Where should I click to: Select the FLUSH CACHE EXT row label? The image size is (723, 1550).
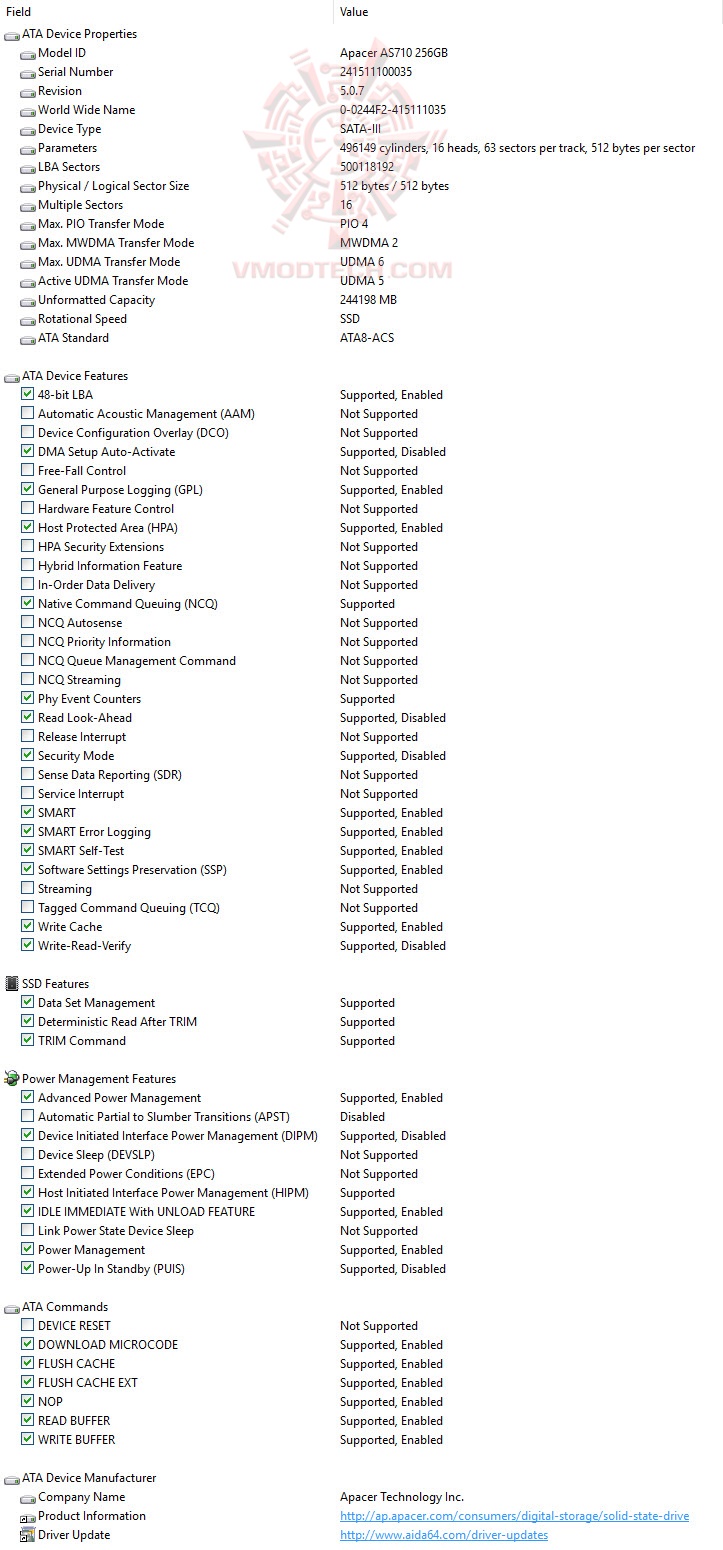coord(88,1383)
